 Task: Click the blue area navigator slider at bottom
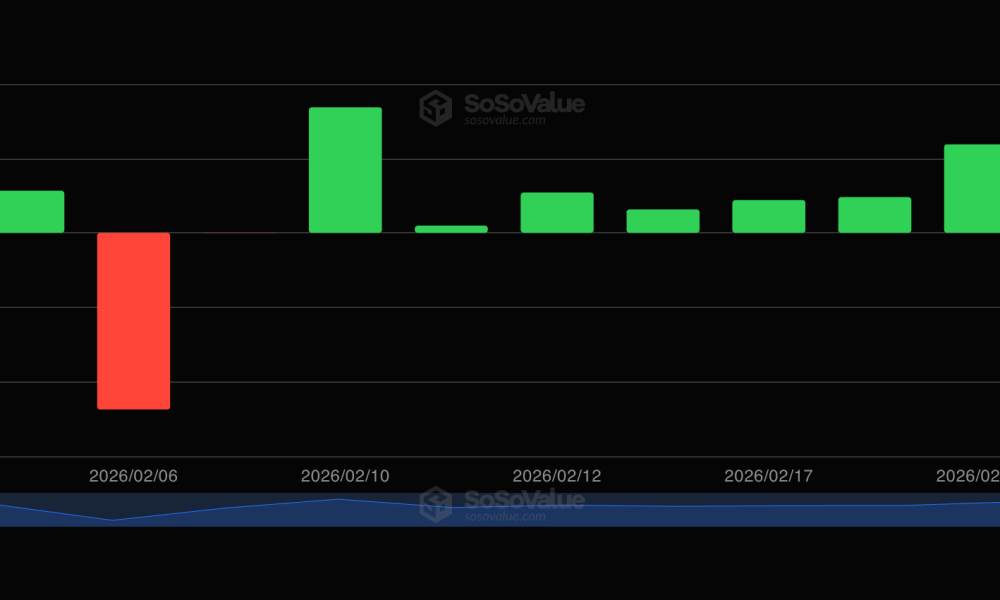pyautogui.click(x=500, y=512)
